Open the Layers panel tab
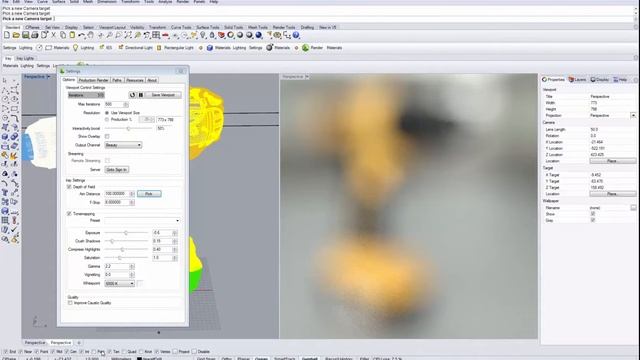Screen dimensions: 640x360 point(577,80)
